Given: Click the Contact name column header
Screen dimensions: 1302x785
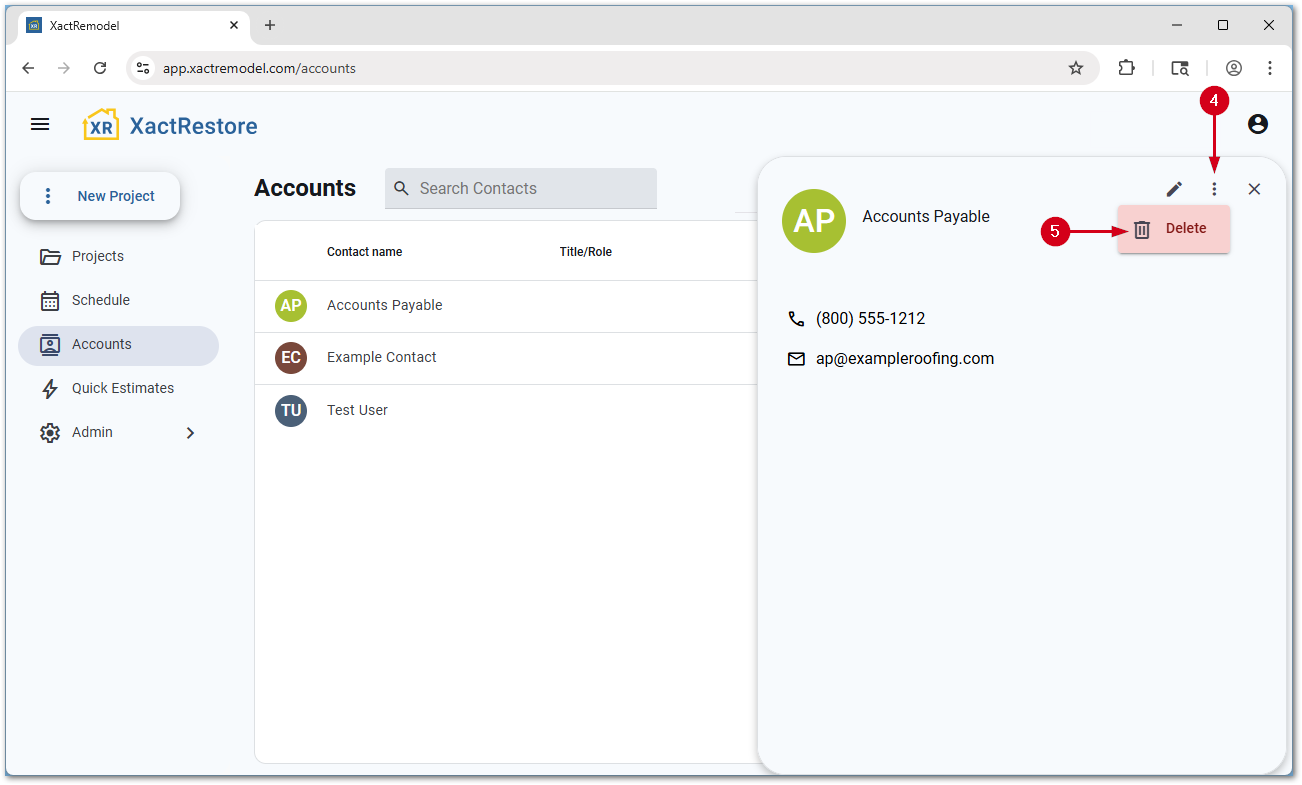Looking at the screenshot, I should tap(365, 252).
